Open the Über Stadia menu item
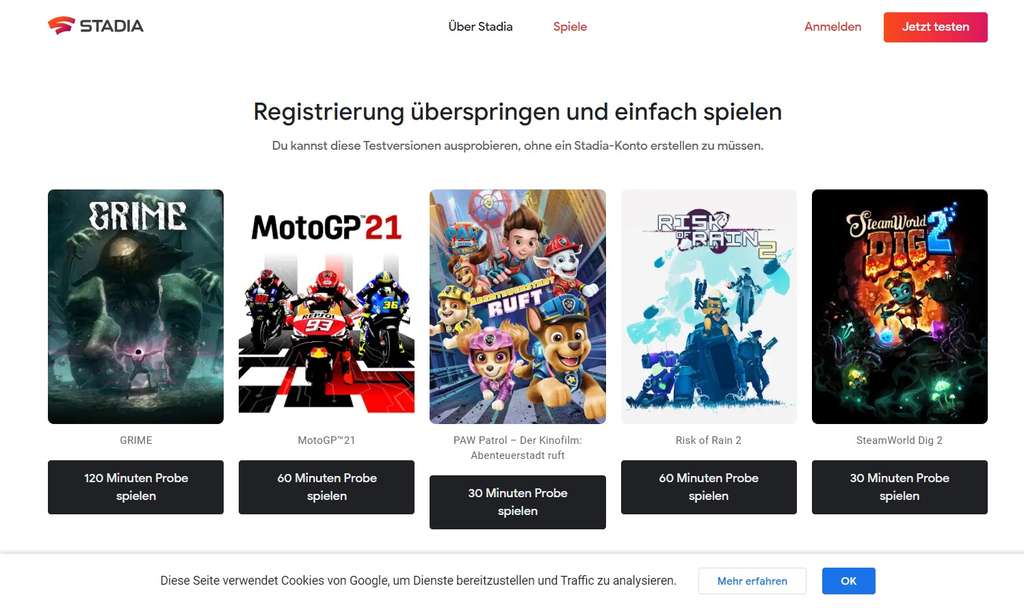 click(x=480, y=27)
